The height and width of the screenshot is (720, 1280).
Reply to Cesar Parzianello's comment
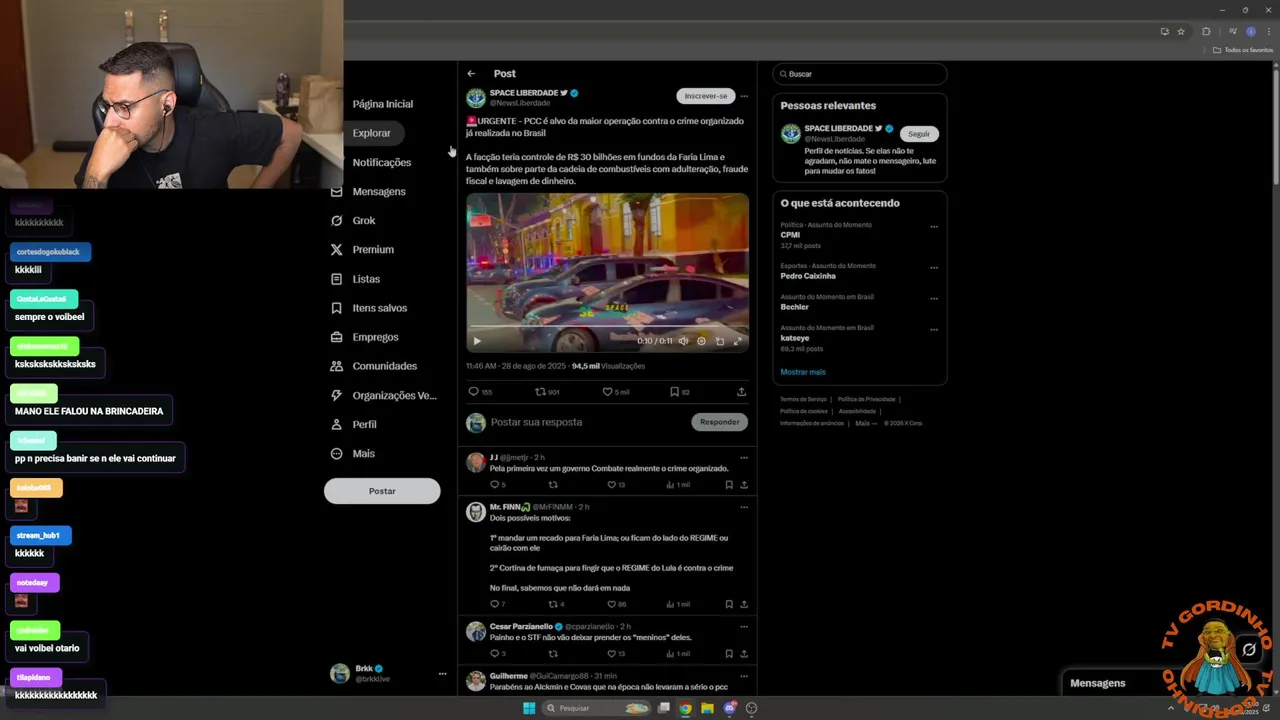click(x=494, y=654)
